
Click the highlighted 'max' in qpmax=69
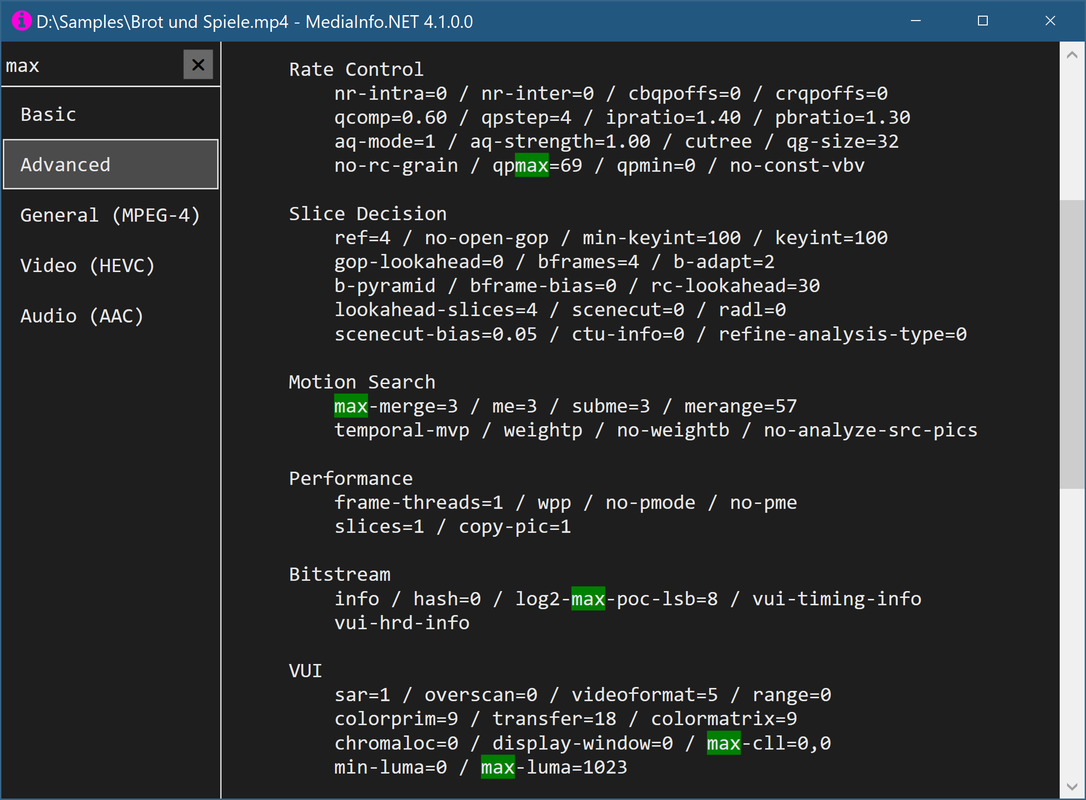click(532, 166)
